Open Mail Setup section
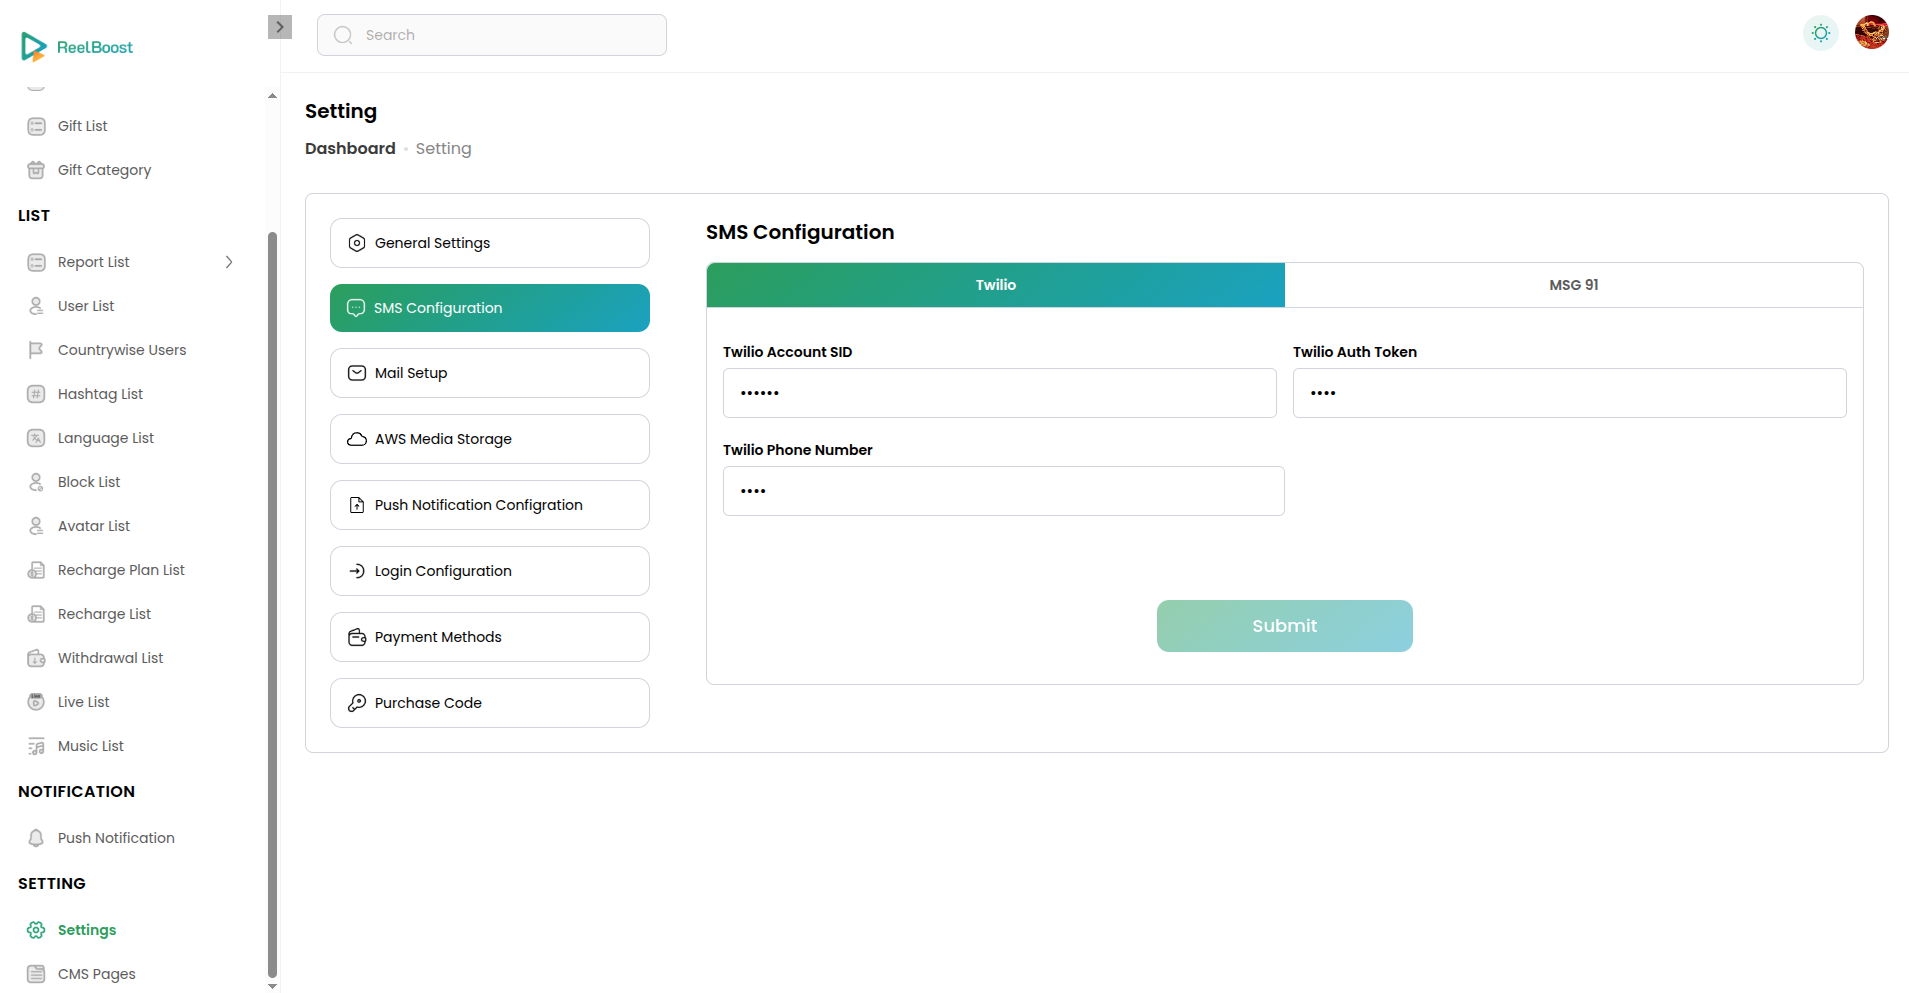 point(490,373)
